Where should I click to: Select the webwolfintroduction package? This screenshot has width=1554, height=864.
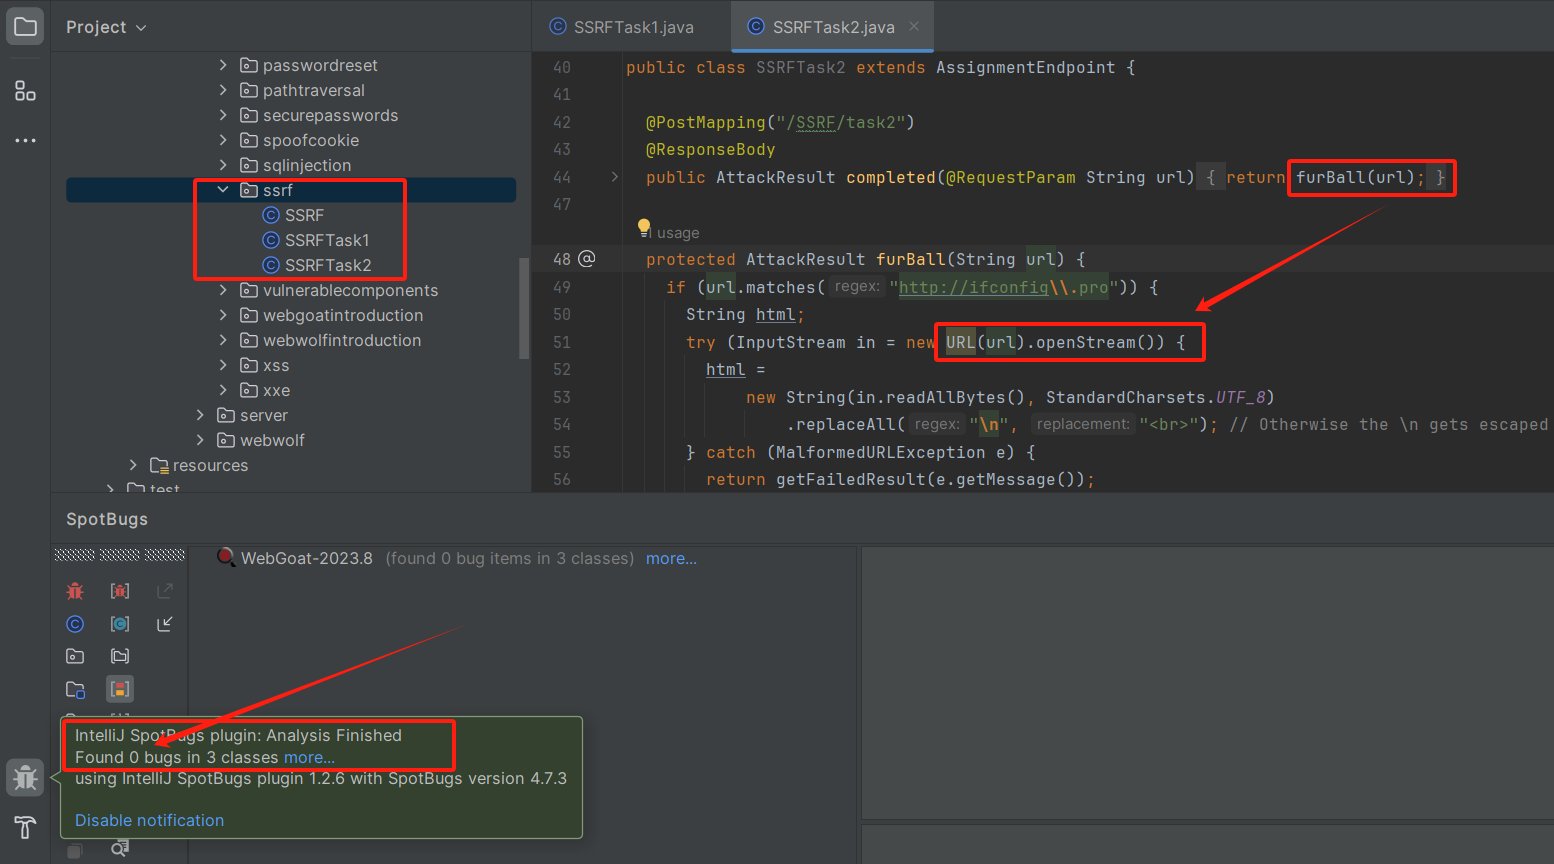(x=330, y=340)
